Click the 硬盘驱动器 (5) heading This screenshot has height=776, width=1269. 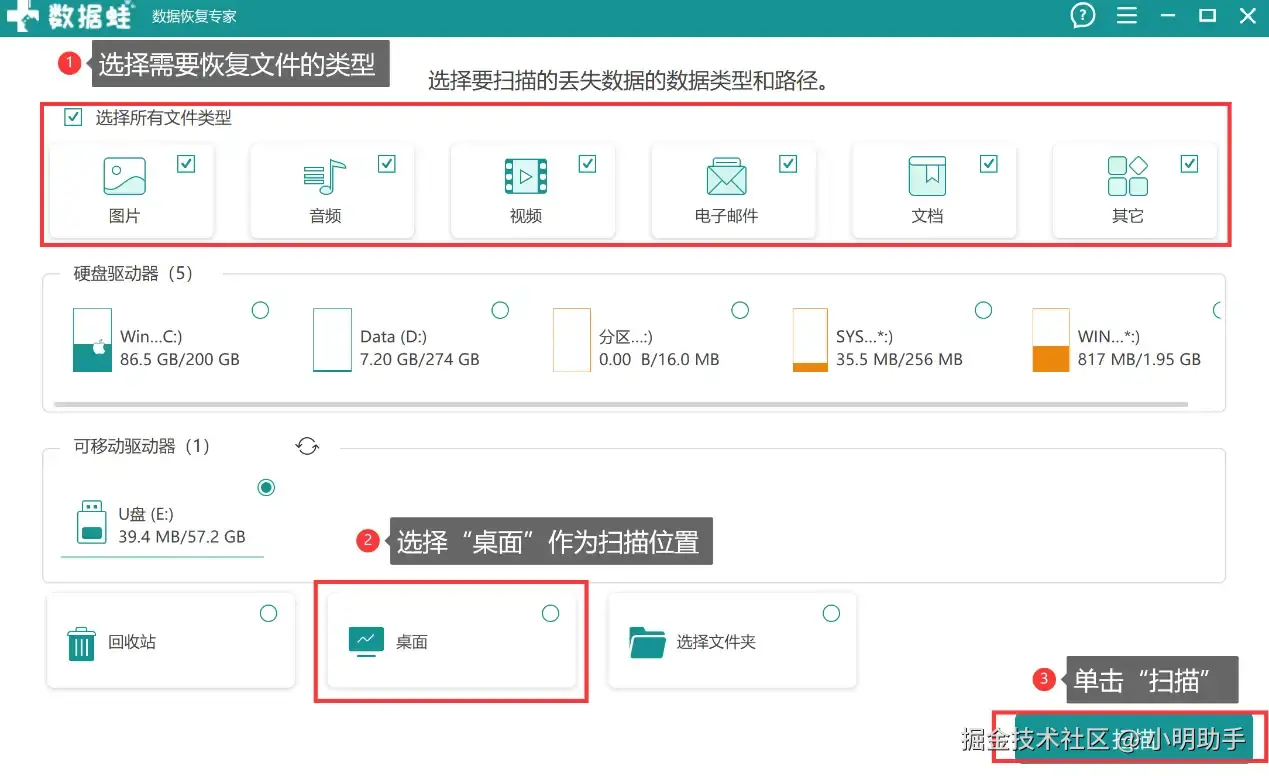[x=133, y=273]
